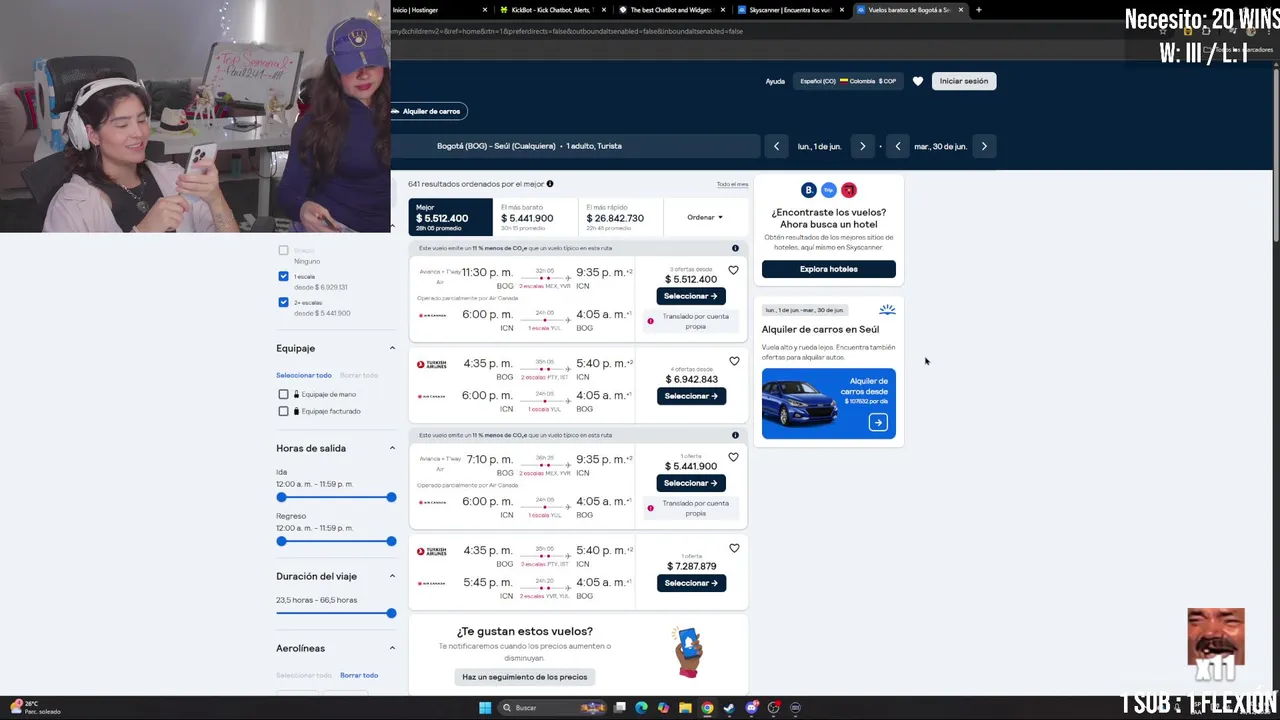Screen dimensions: 1280x720
Task: Open a new browser tab
Action: tap(979, 10)
